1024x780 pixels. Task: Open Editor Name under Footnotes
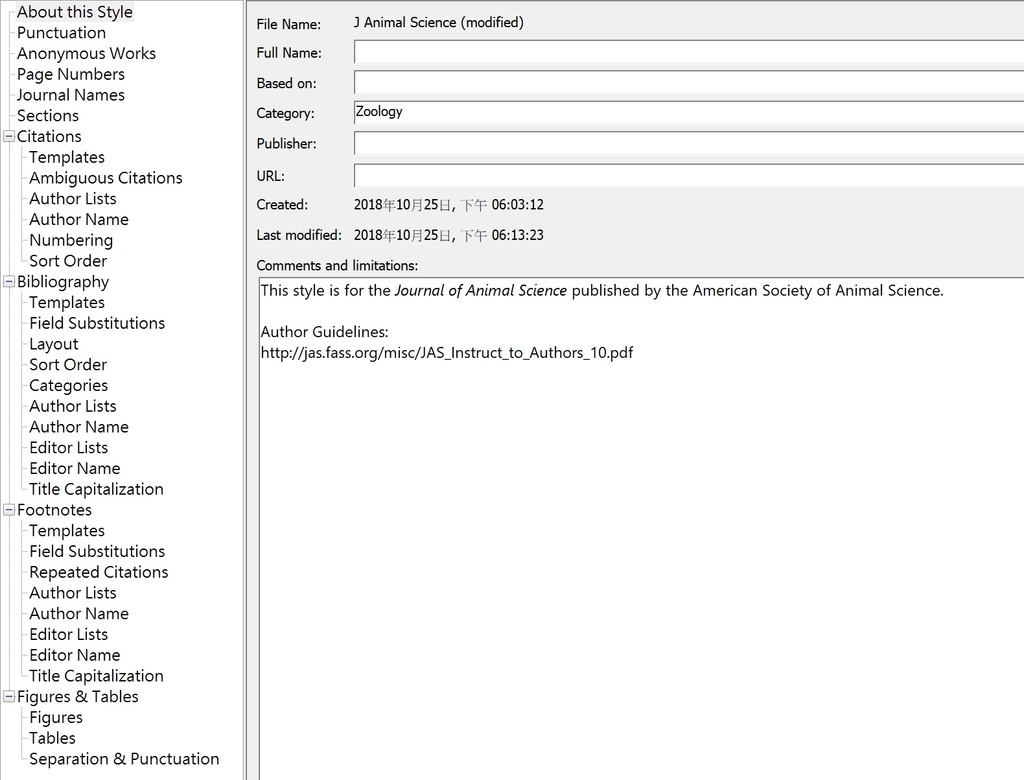[x=74, y=655]
